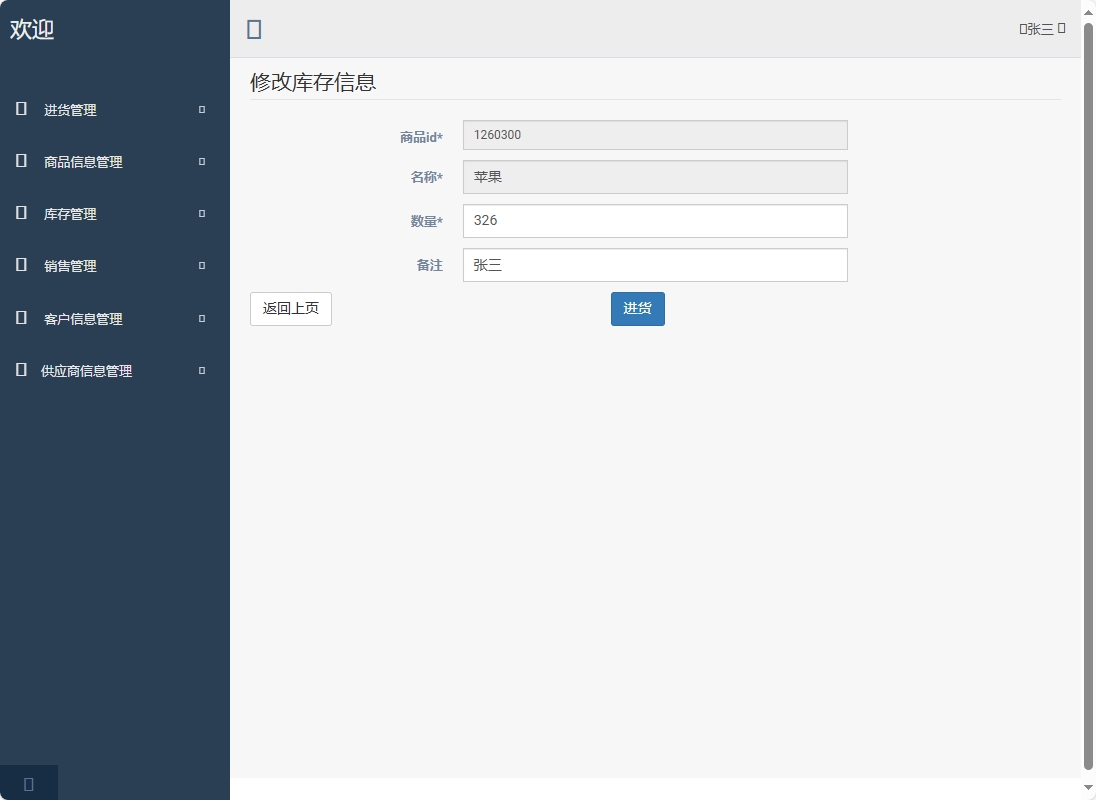
Task: Click the blue 进货 button
Action: point(637,309)
